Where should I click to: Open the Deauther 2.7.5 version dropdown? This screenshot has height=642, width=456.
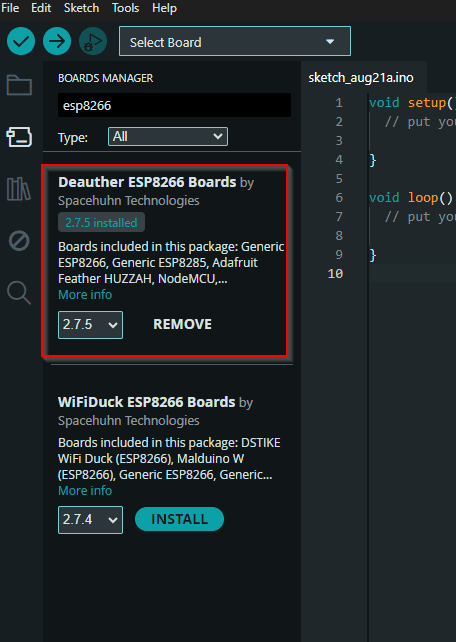(x=90, y=325)
